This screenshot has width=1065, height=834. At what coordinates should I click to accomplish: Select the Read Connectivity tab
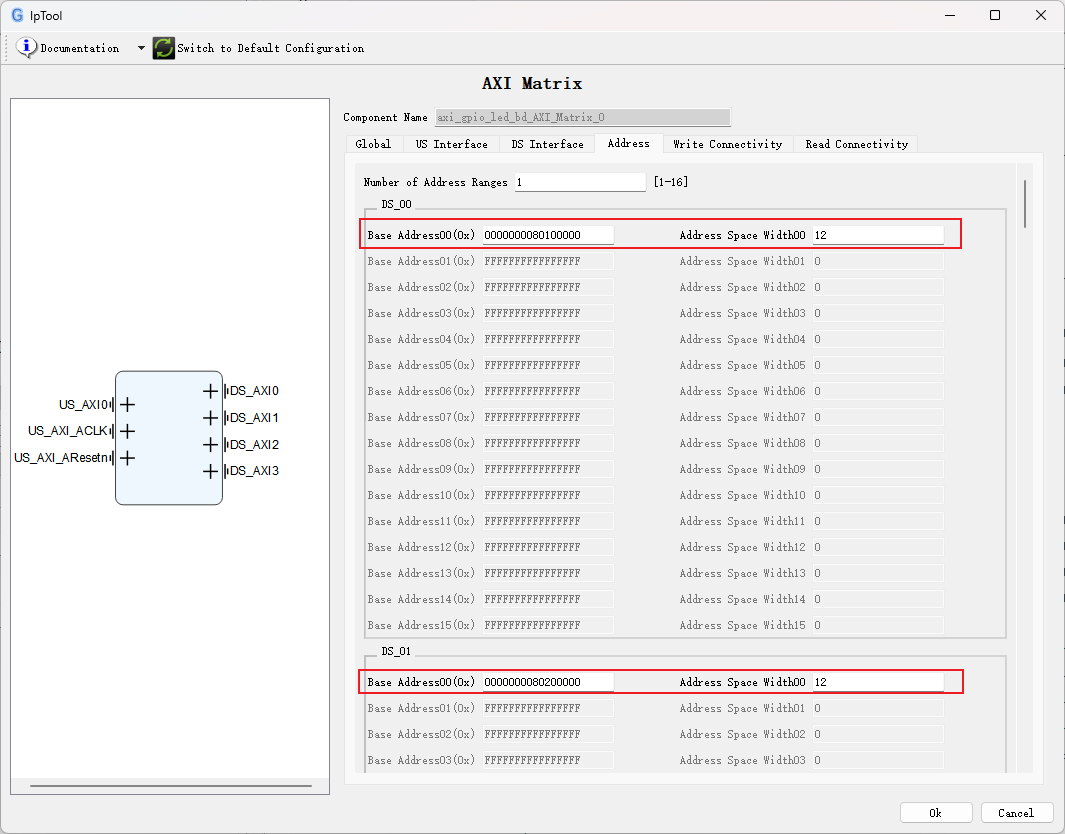(856, 144)
